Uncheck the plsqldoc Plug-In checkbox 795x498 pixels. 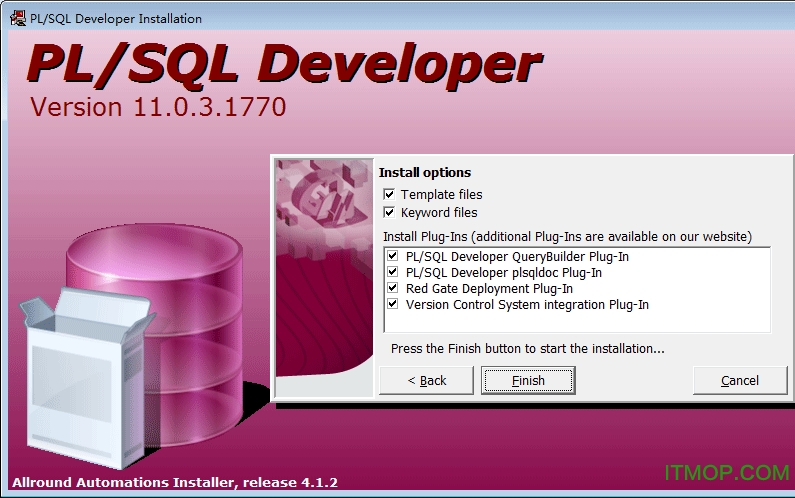tap(393, 272)
